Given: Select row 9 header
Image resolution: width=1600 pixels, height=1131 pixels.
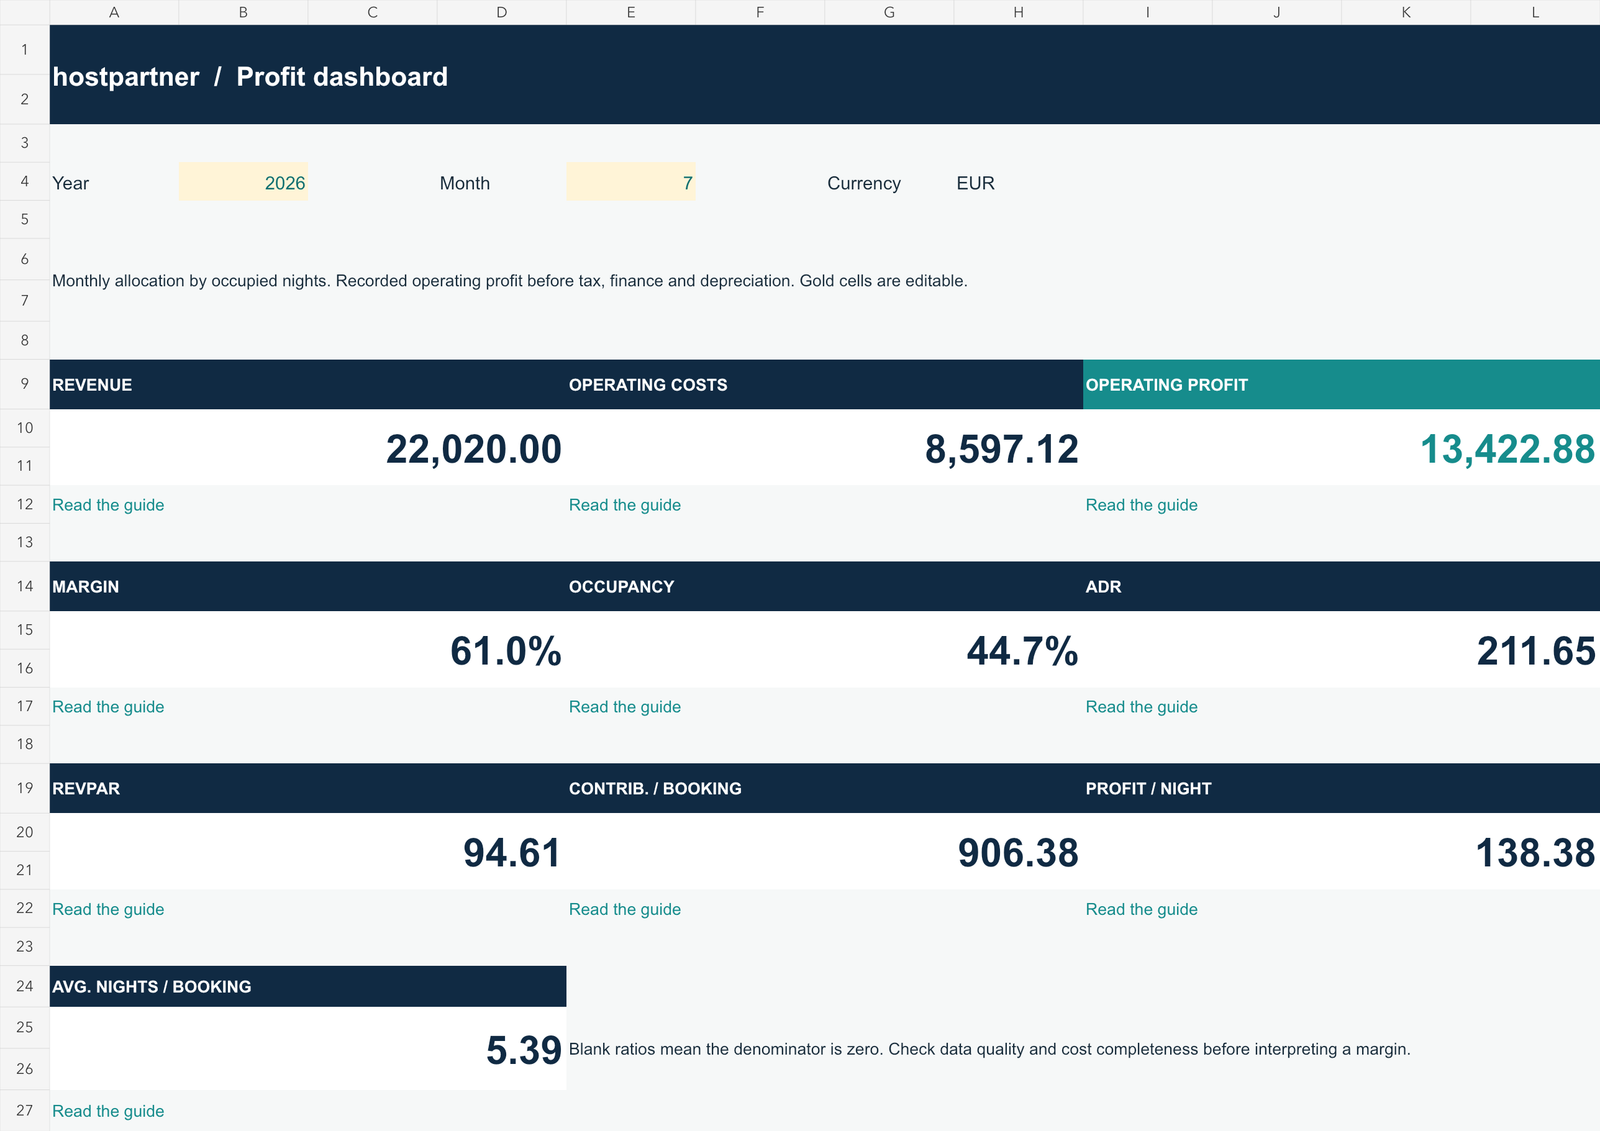Looking at the screenshot, I should point(25,384).
